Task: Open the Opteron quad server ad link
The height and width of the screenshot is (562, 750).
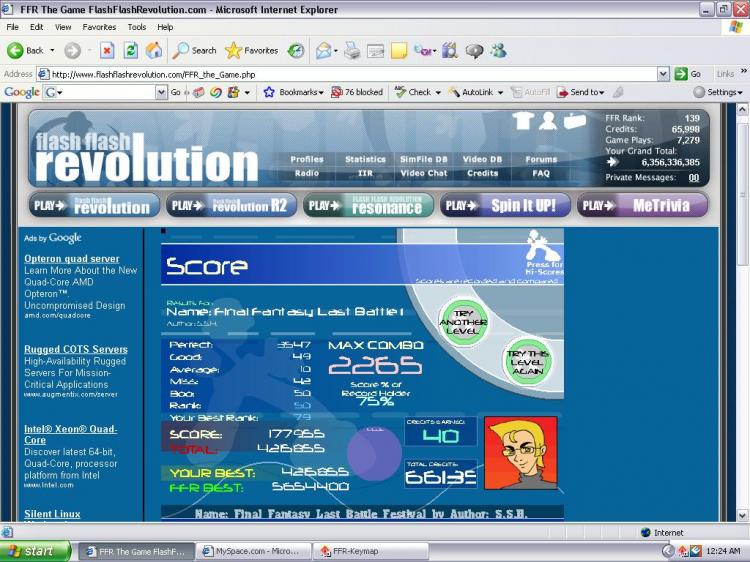Action: click(71, 259)
